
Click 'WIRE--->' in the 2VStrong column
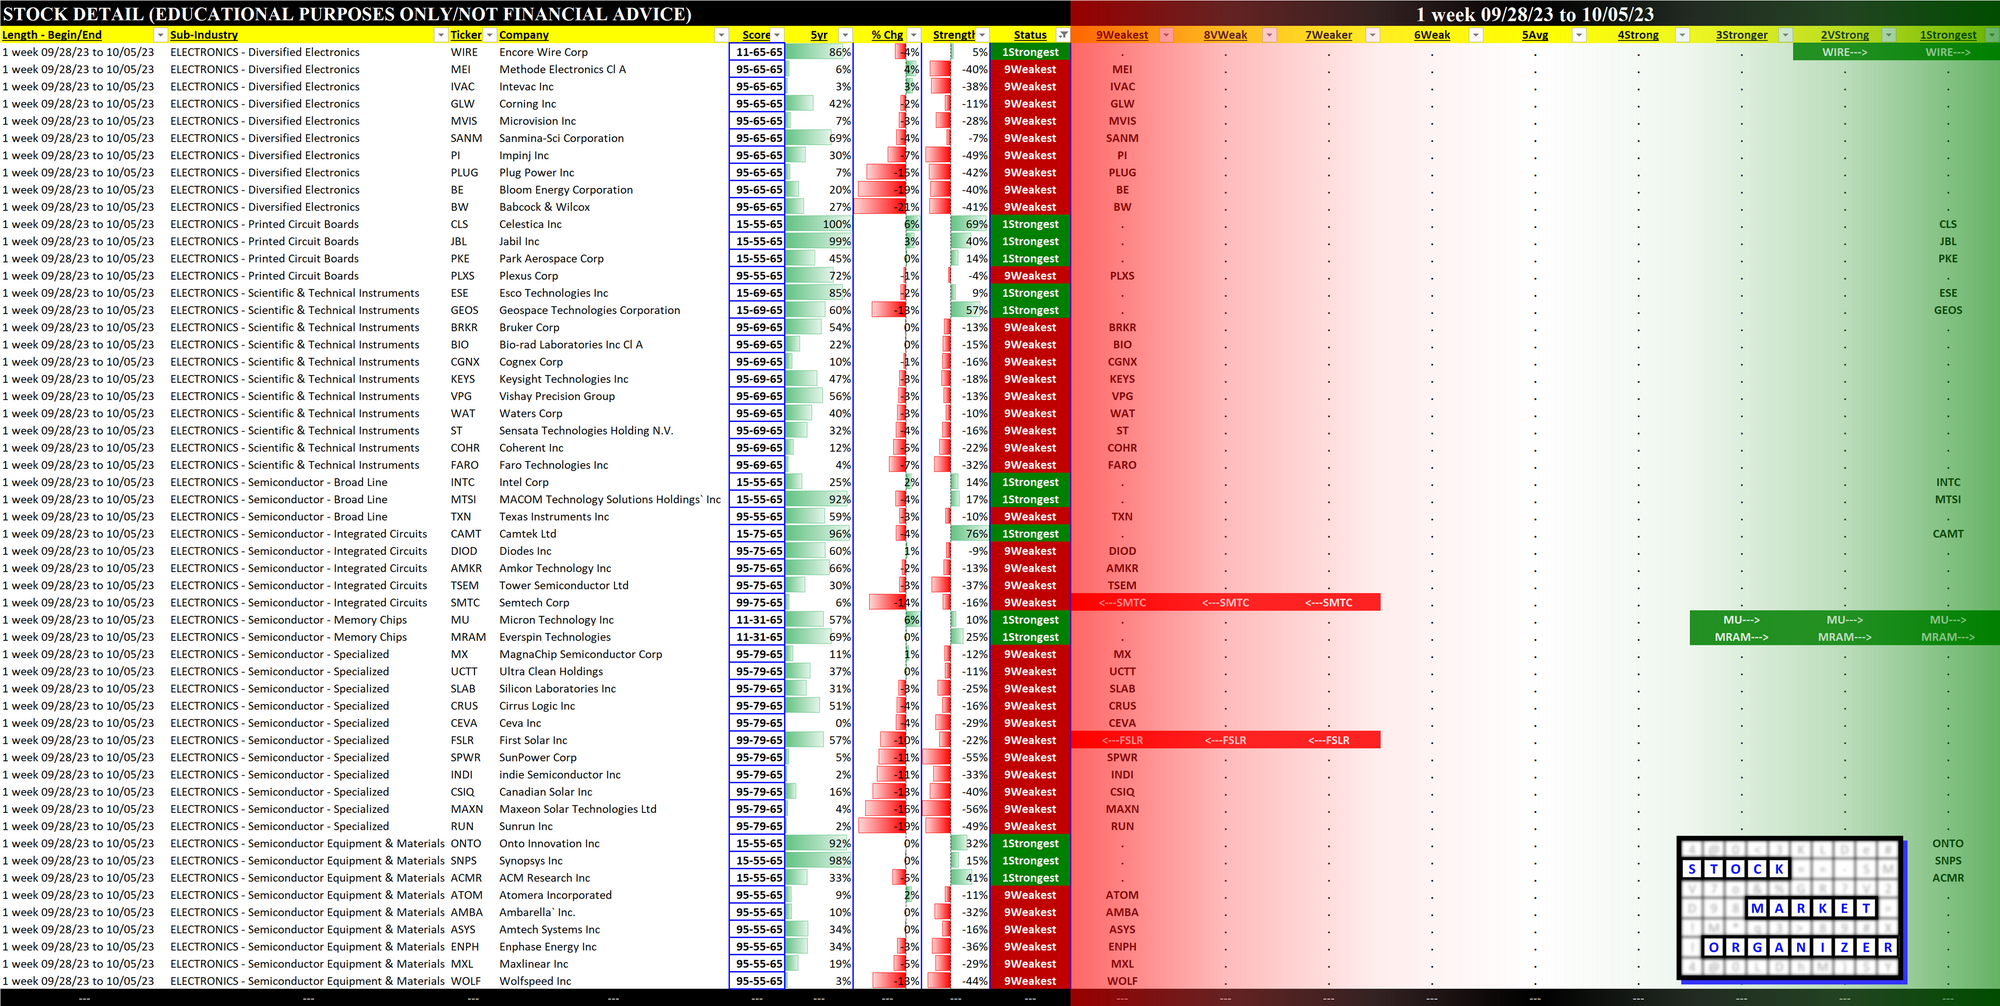[x=1844, y=52]
